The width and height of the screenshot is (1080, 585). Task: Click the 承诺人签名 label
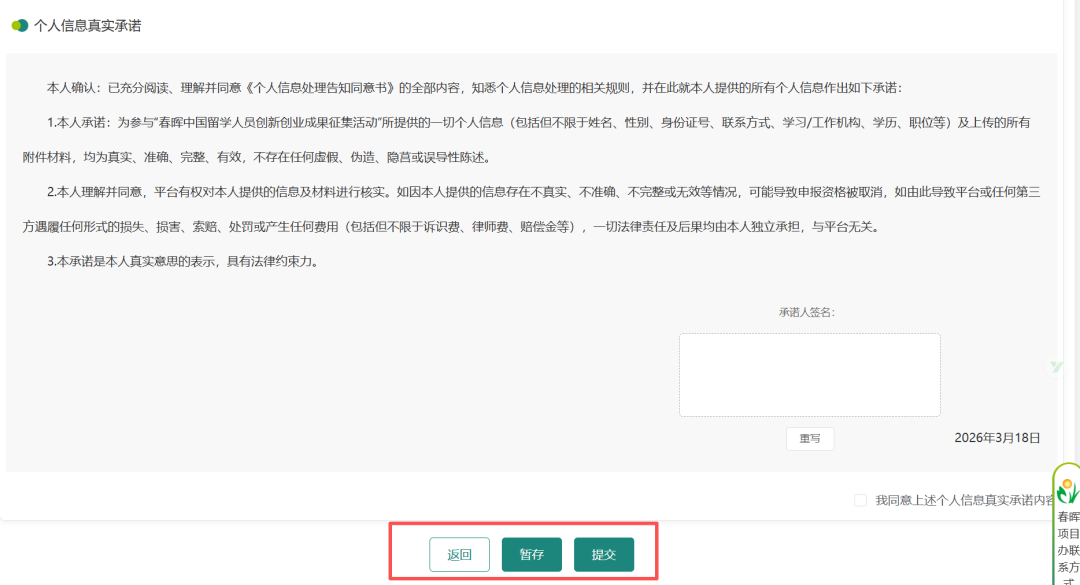point(806,312)
